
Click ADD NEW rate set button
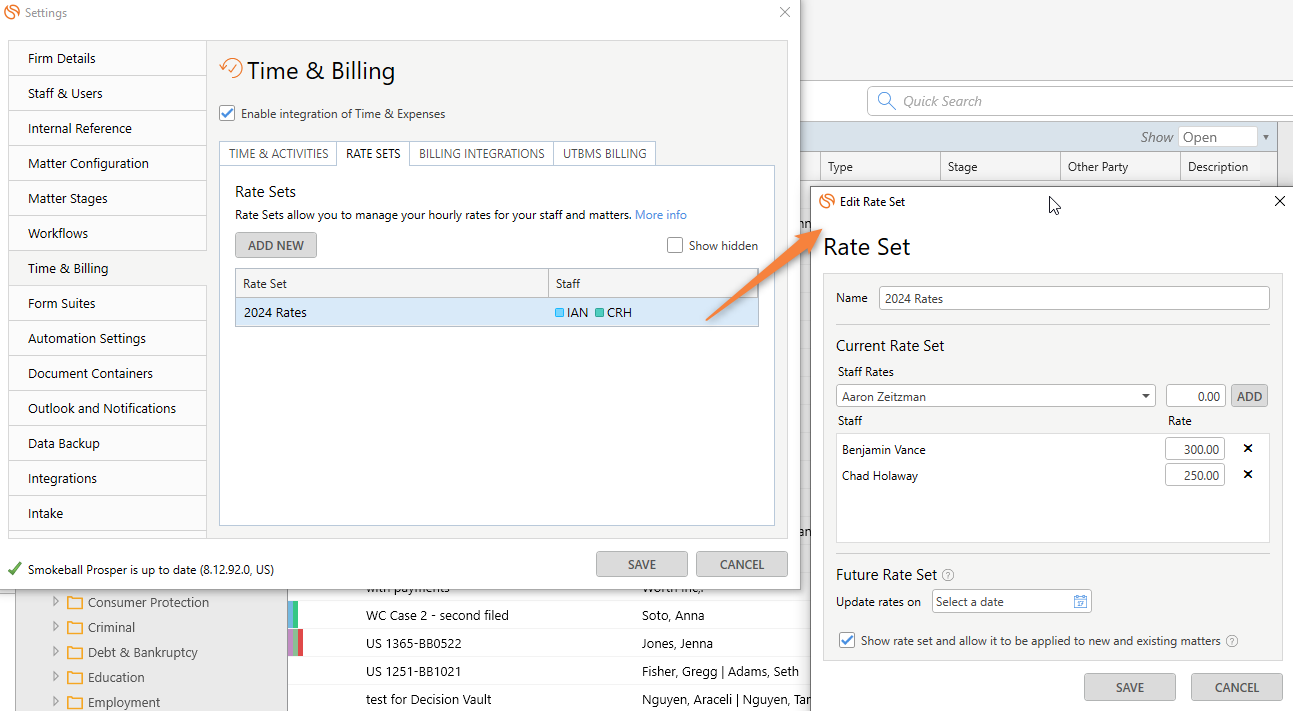click(x=276, y=245)
